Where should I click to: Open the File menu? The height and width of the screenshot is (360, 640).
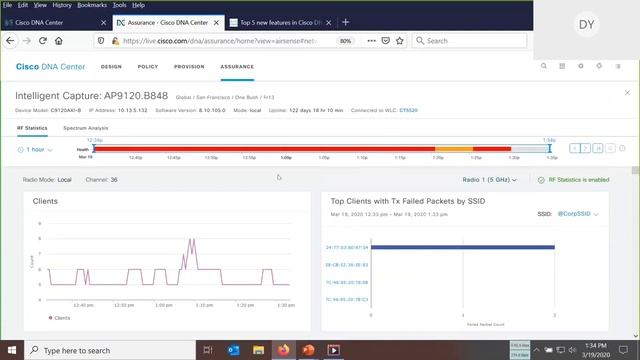coord(7,5)
